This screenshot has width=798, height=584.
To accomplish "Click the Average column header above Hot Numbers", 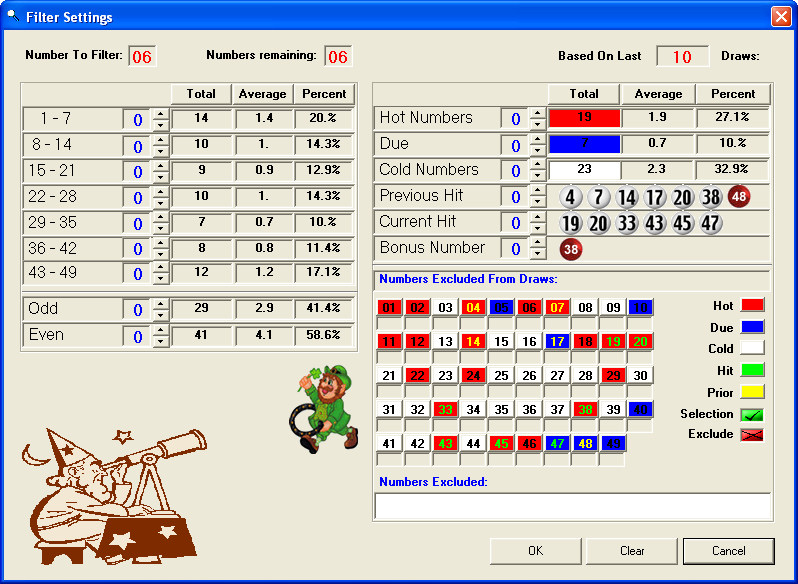I will coord(658,94).
